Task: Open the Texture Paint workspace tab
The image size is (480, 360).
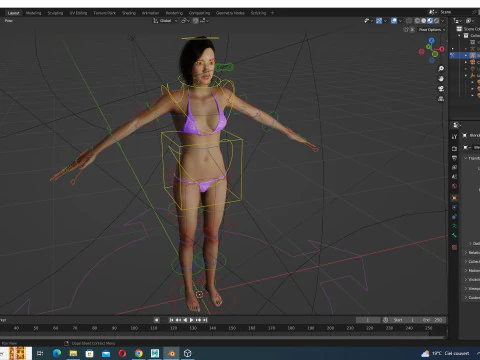Action: click(x=104, y=13)
